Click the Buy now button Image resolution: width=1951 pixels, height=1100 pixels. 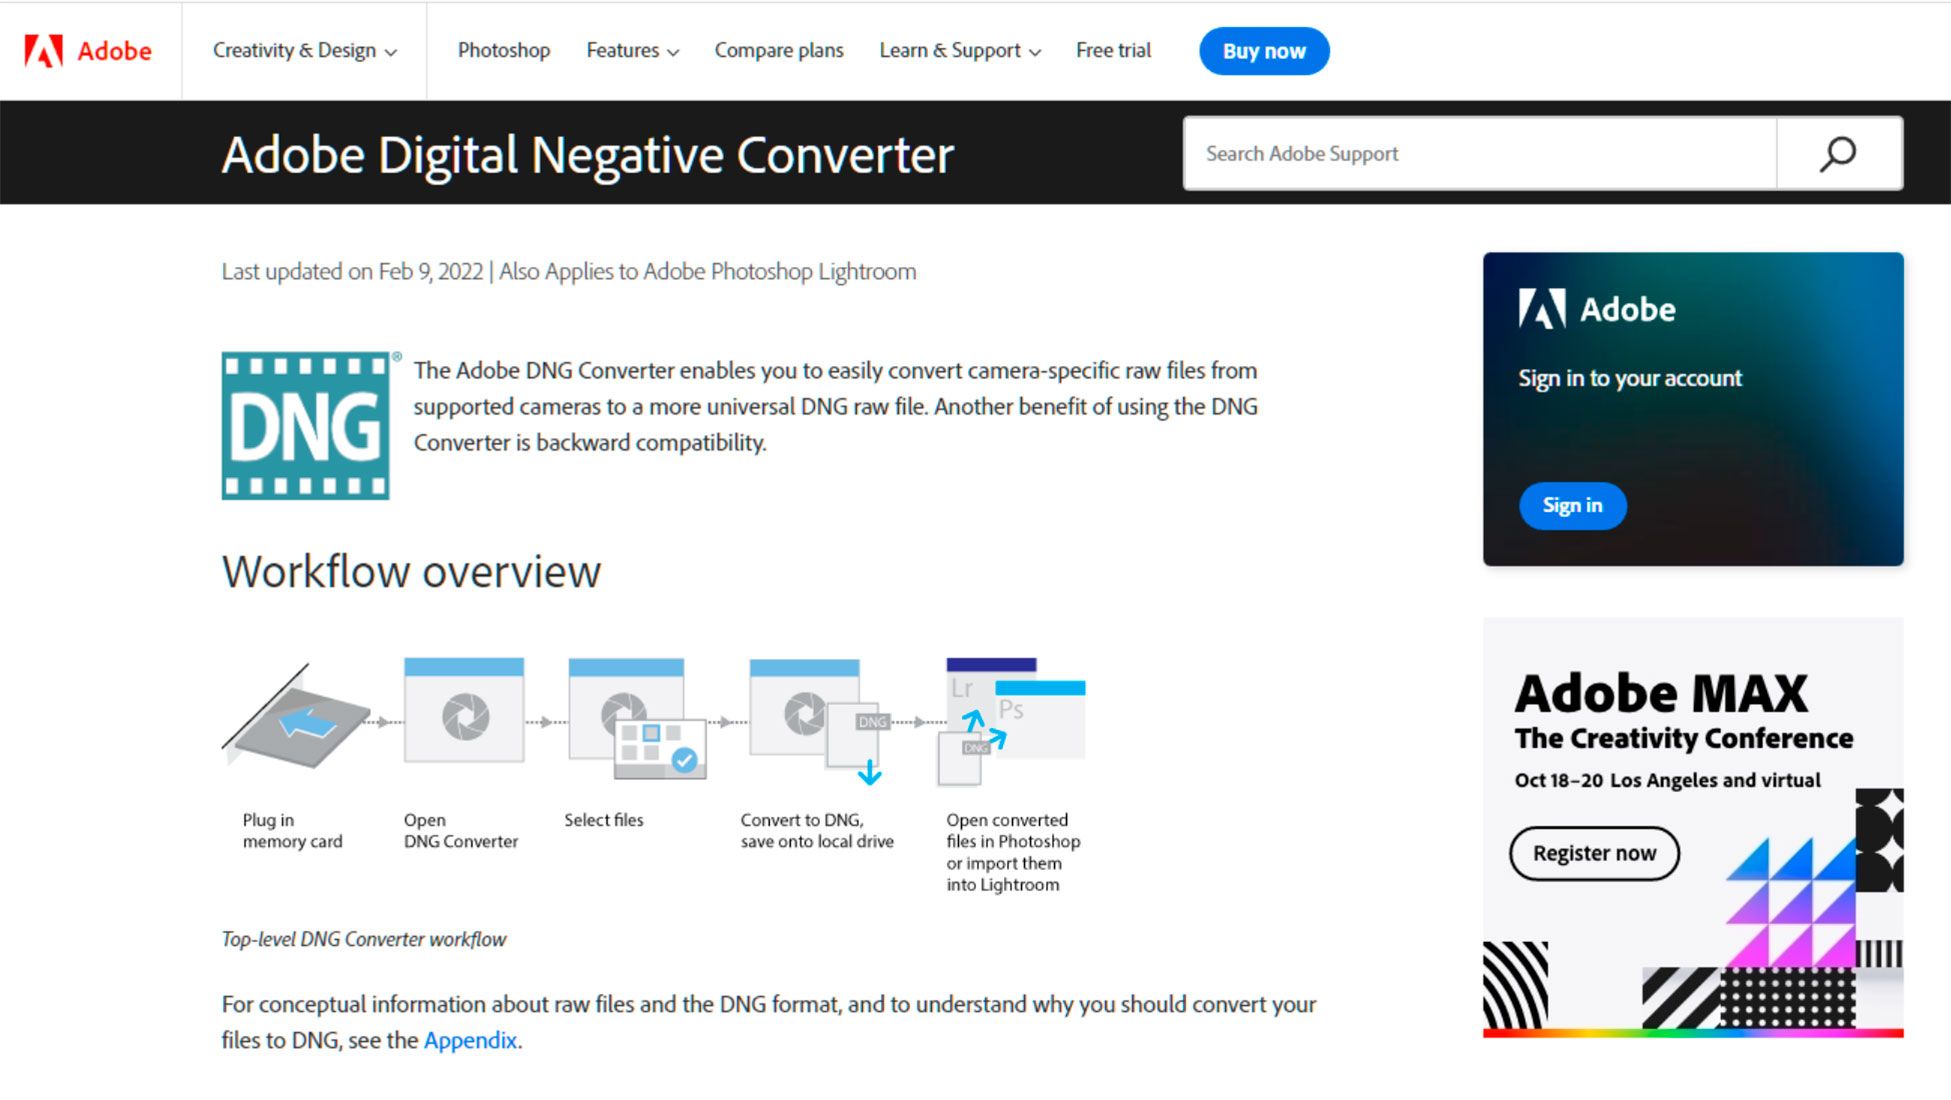(1264, 51)
